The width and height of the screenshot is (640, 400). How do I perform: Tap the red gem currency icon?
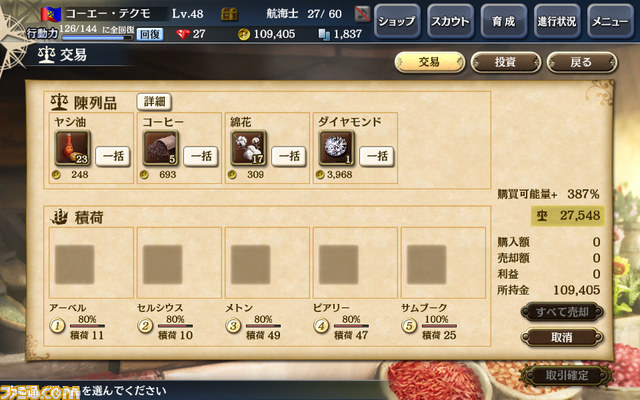point(183,34)
